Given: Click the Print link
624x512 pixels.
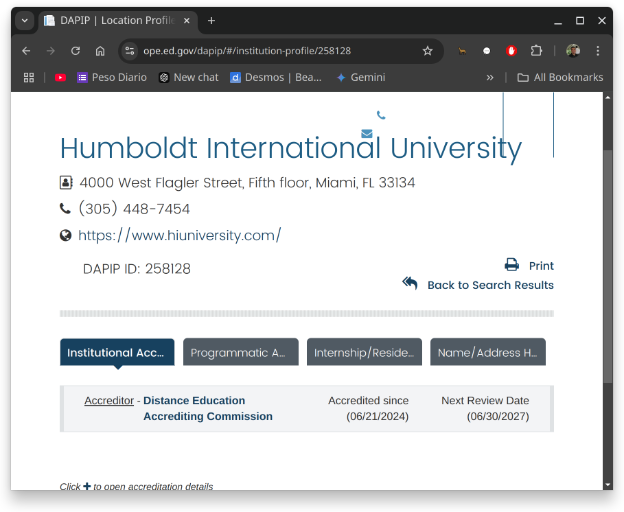Looking at the screenshot, I should tap(541, 266).
